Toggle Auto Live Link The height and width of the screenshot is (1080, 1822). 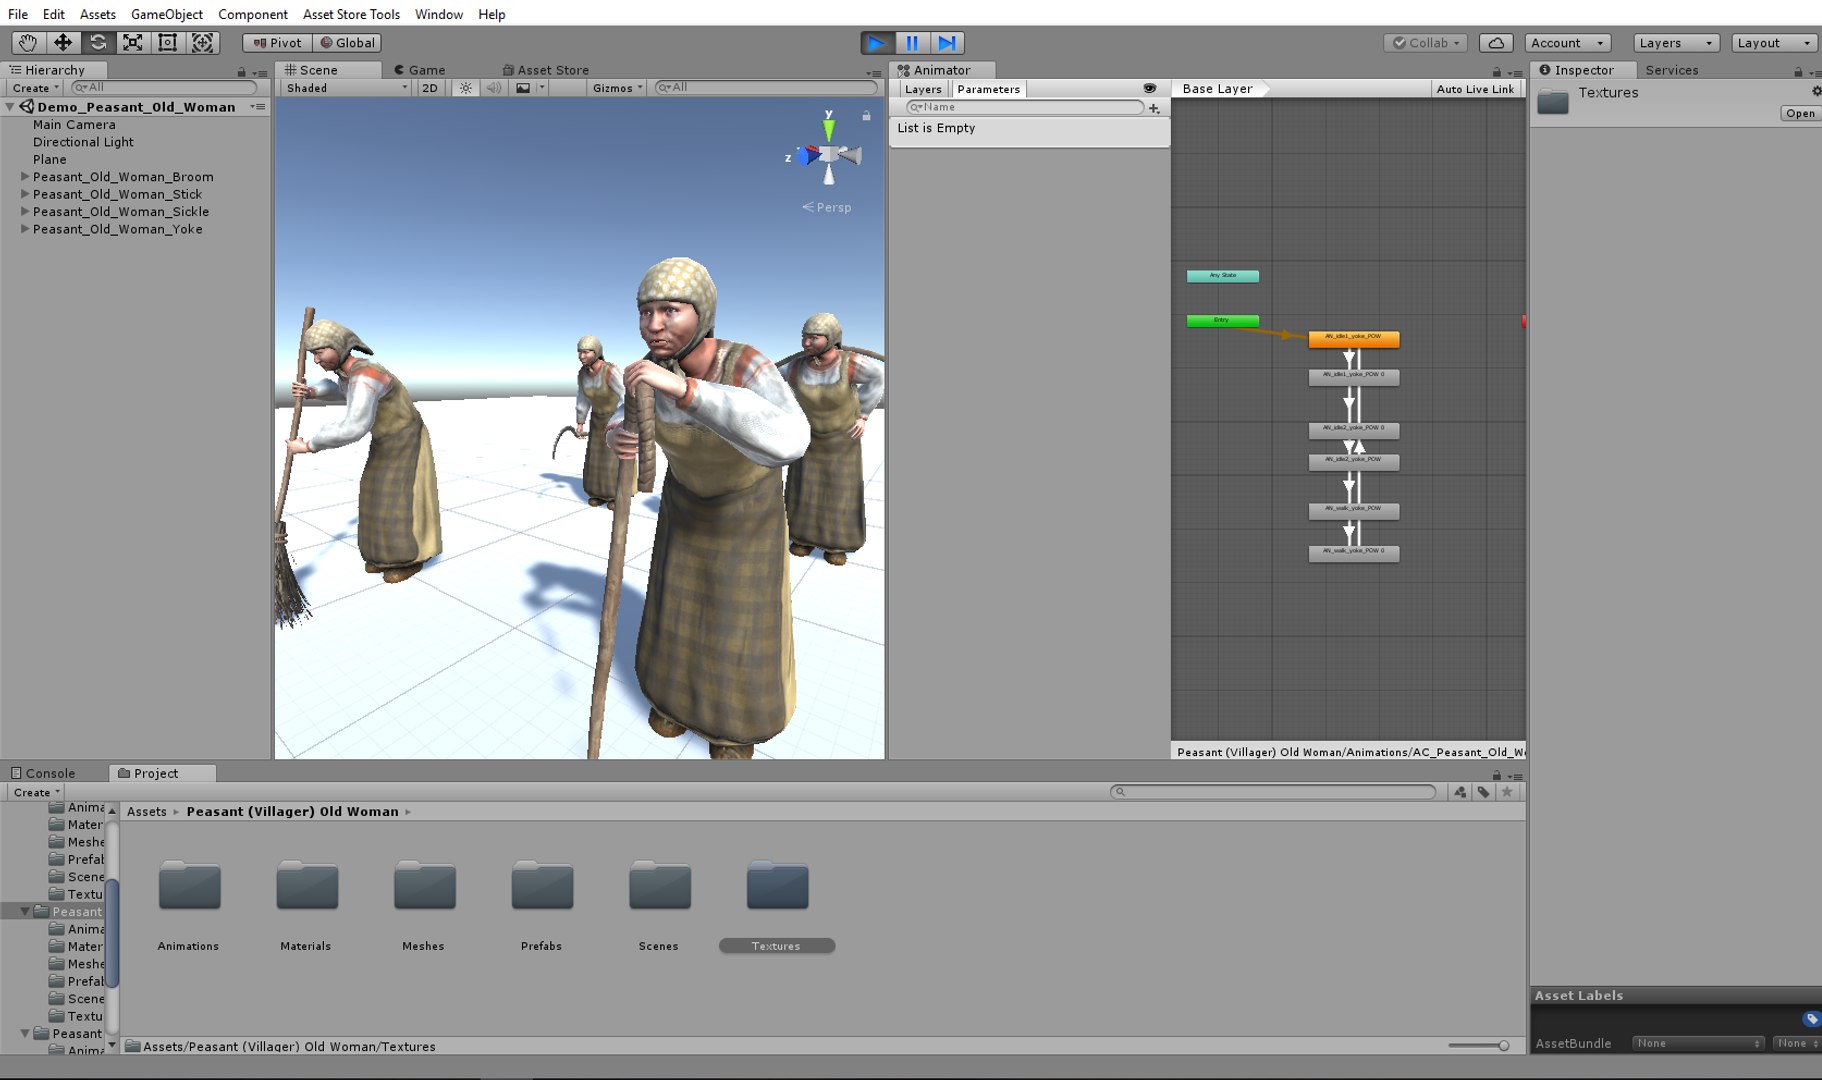point(1475,89)
